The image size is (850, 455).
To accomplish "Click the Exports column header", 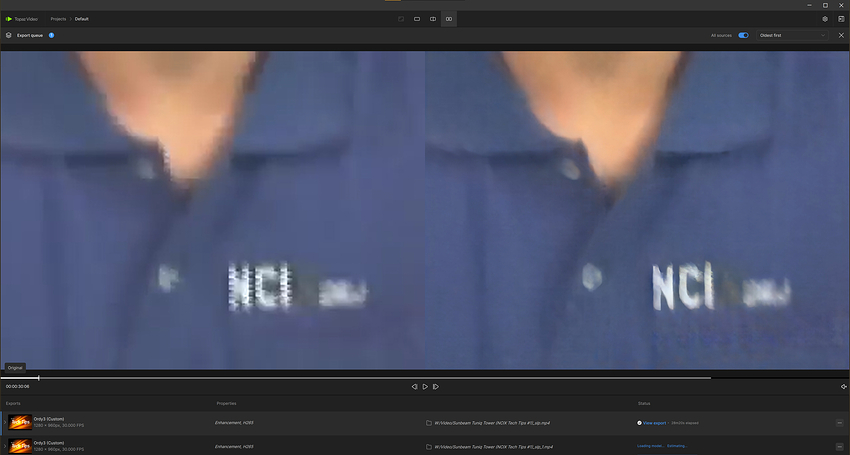I will (x=13, y=403).
